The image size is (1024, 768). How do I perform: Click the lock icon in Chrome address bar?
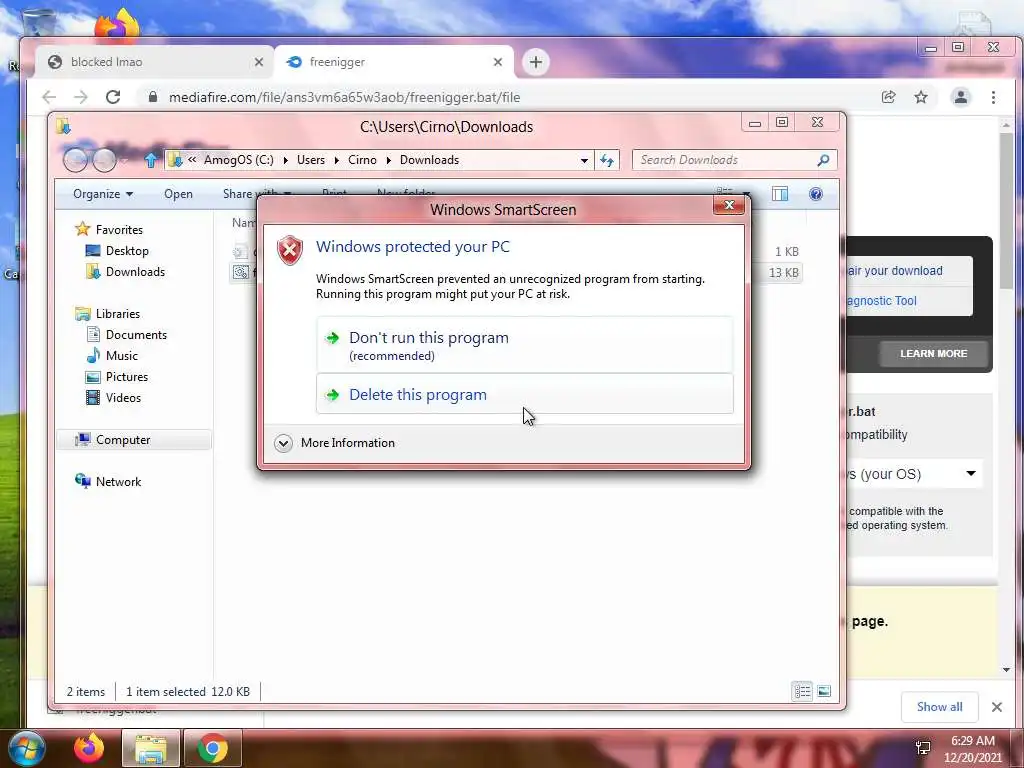tap(153, 97)
